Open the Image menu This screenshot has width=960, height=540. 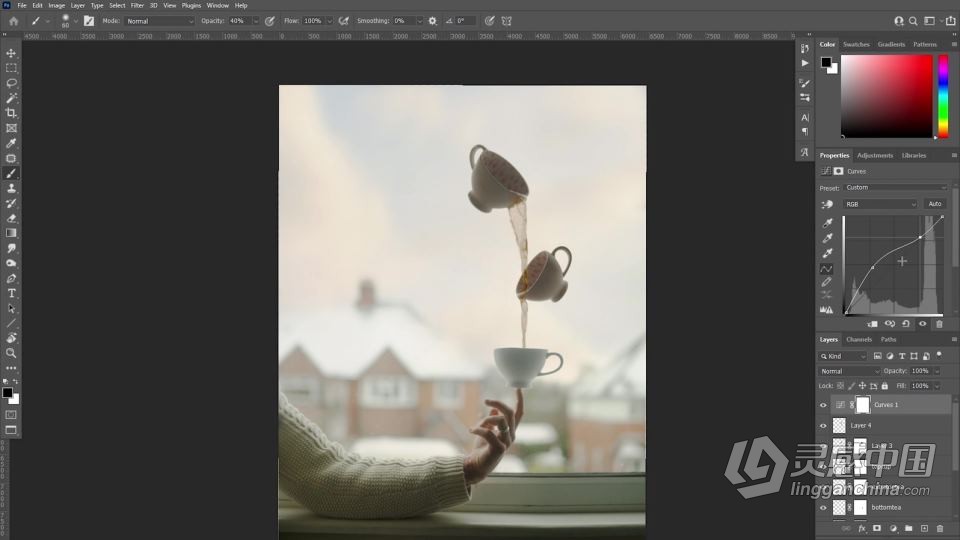click(56, 6)
